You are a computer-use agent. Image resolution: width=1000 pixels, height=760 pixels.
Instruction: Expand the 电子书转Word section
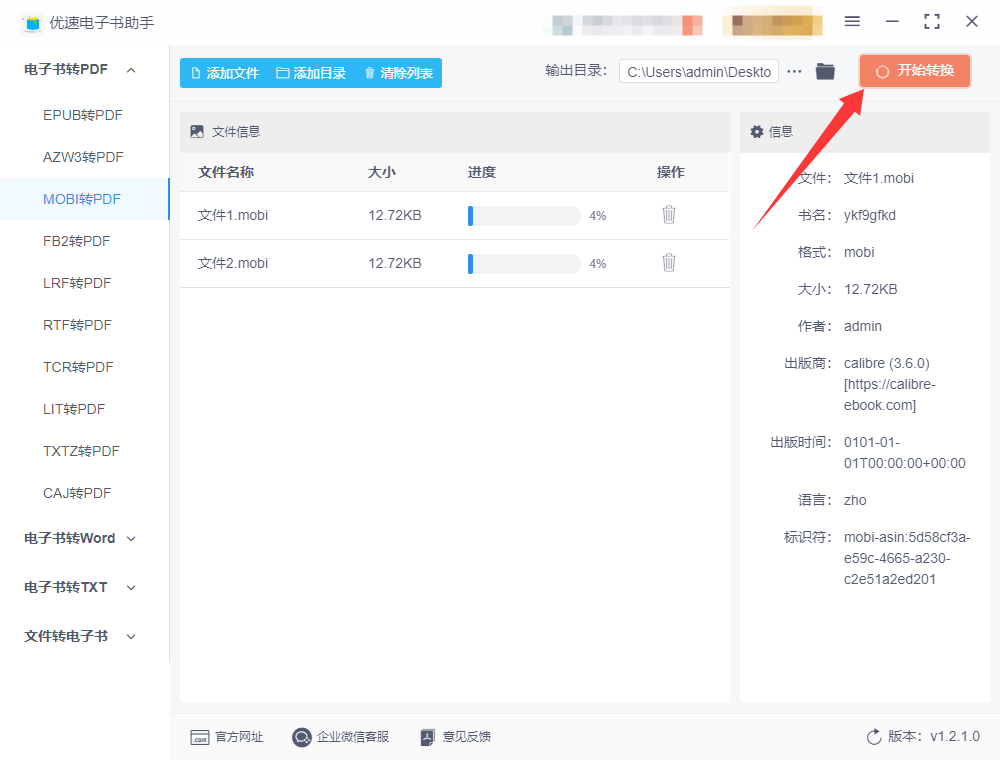pyautogui.click(x=80, y=539)
